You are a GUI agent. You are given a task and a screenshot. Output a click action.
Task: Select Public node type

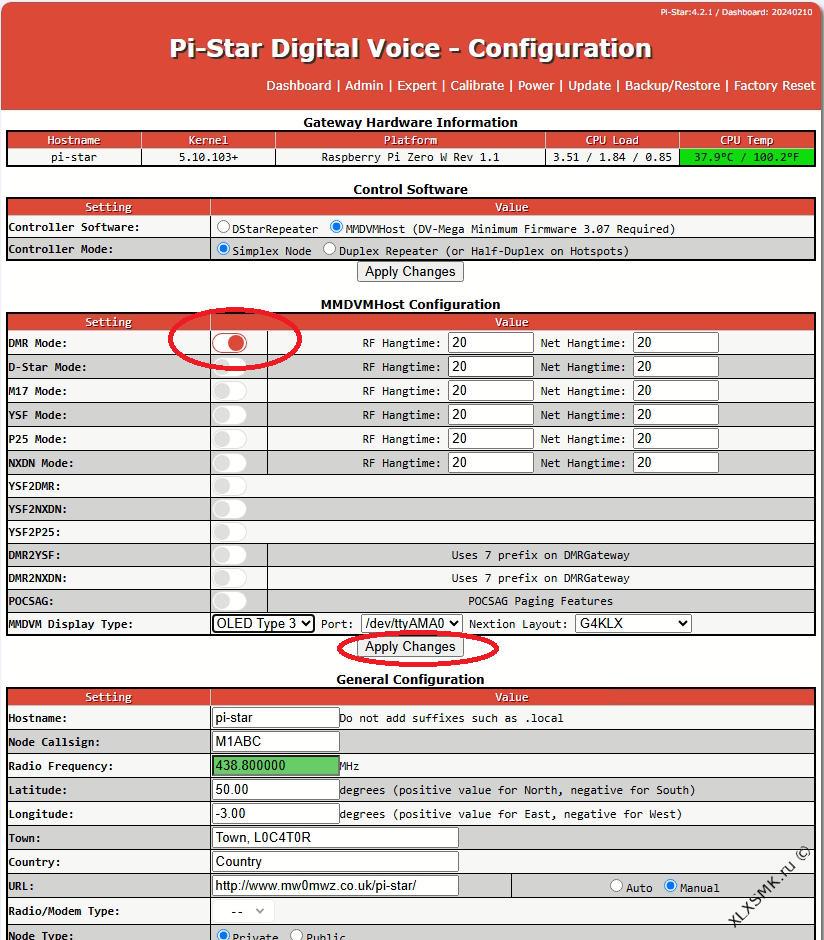pyautogui.click(x=297, y=935)
